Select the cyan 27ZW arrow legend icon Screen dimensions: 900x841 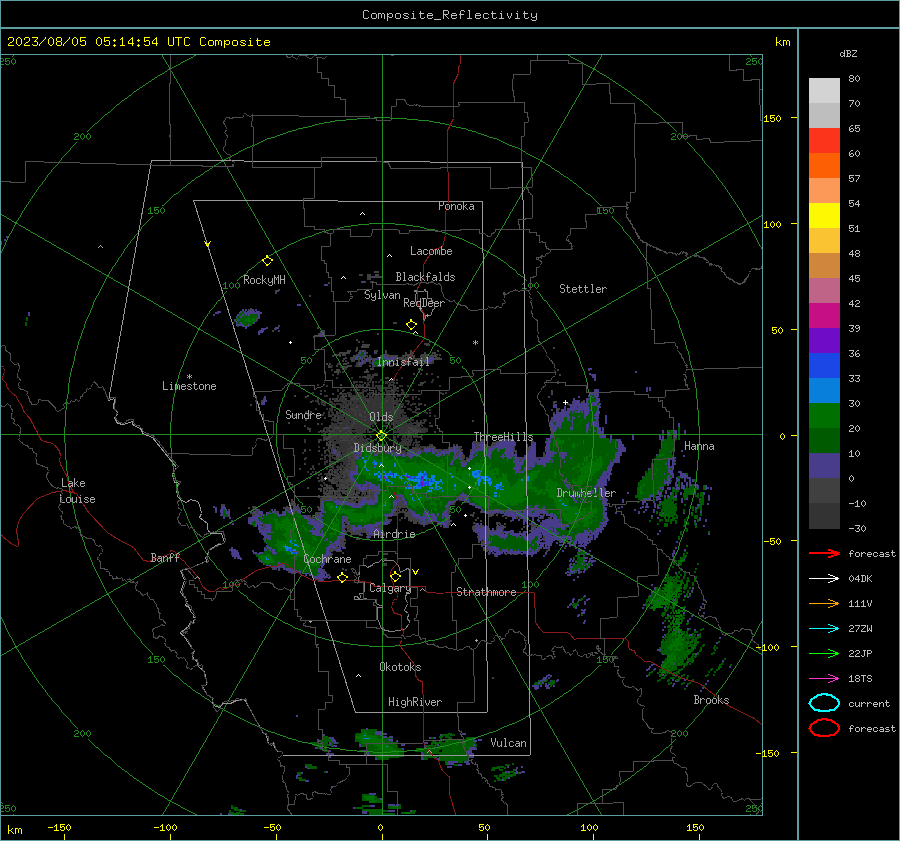[x=824, y=628]
